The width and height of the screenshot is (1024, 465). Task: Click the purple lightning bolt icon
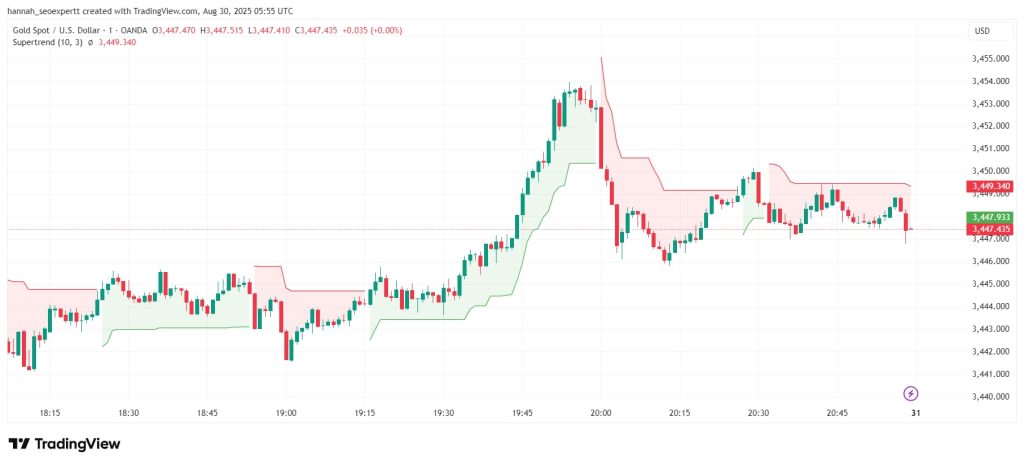911,393
